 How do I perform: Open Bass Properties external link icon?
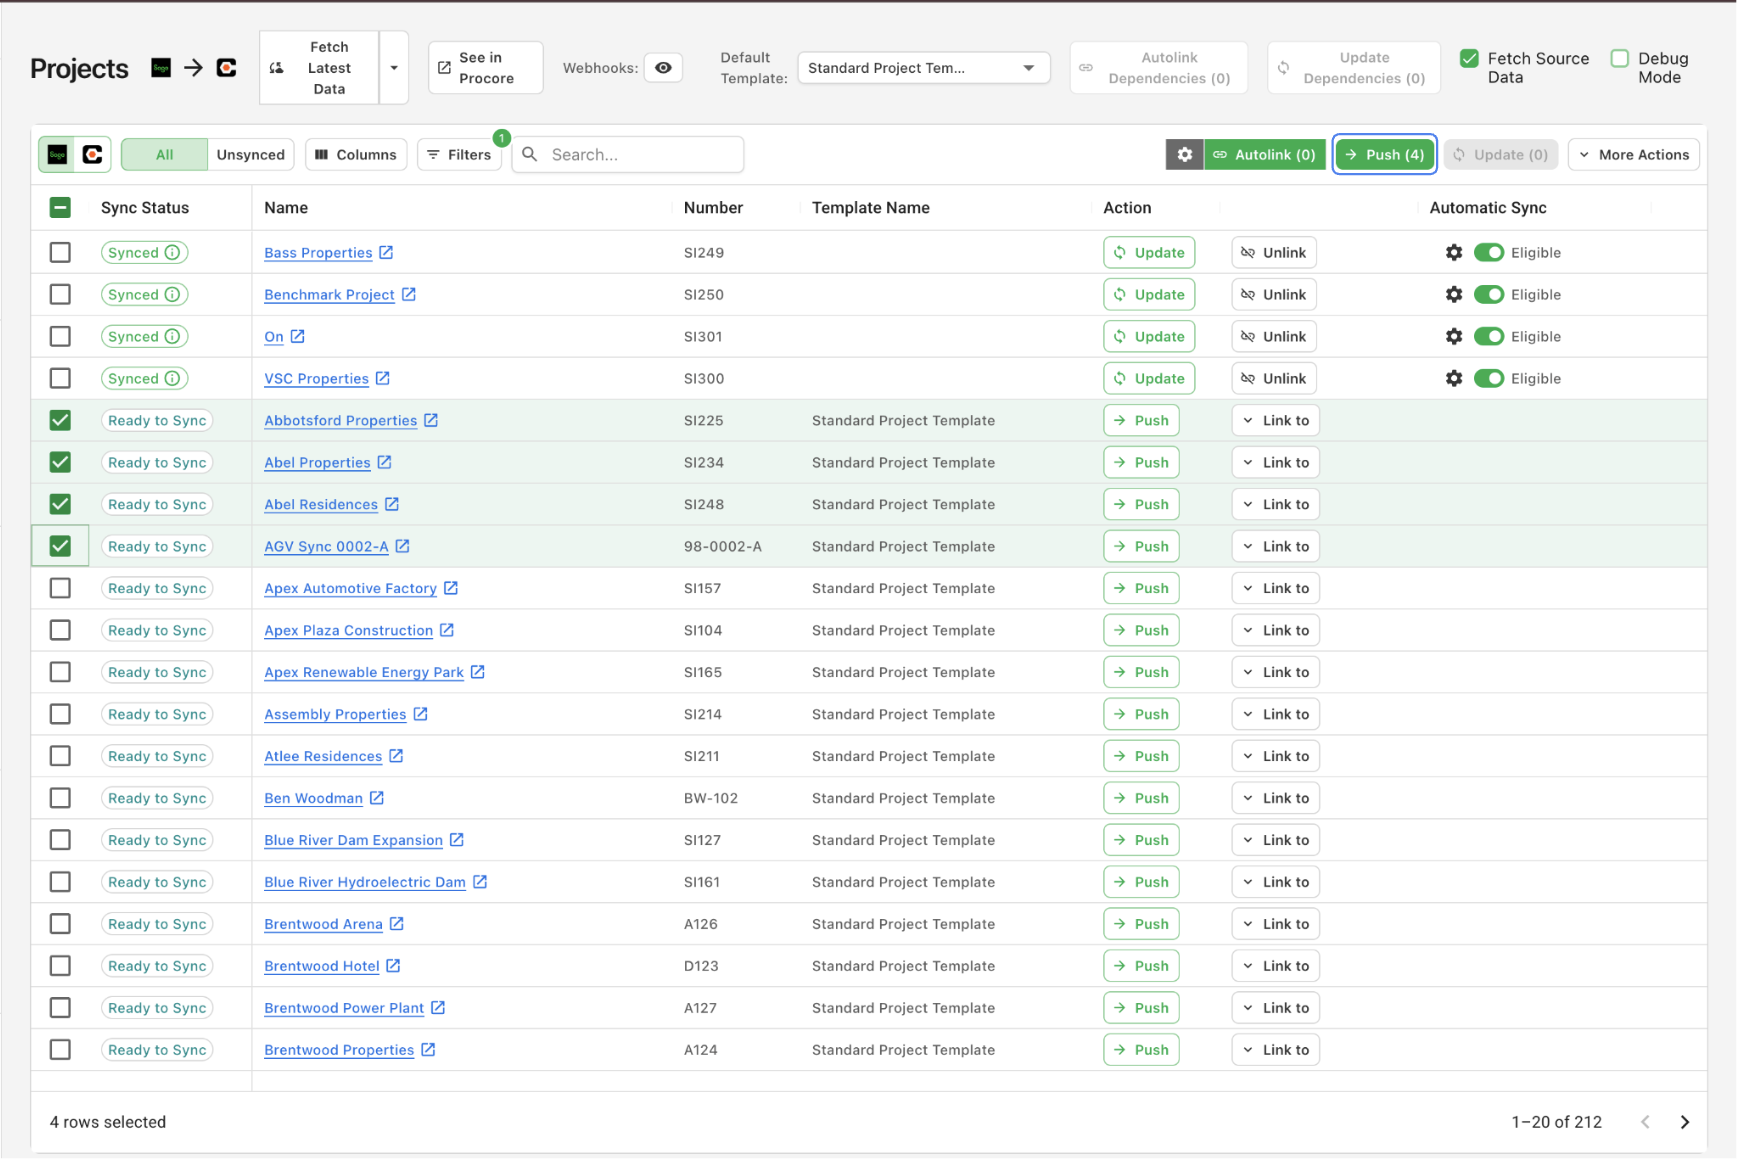tap(386, 253)
